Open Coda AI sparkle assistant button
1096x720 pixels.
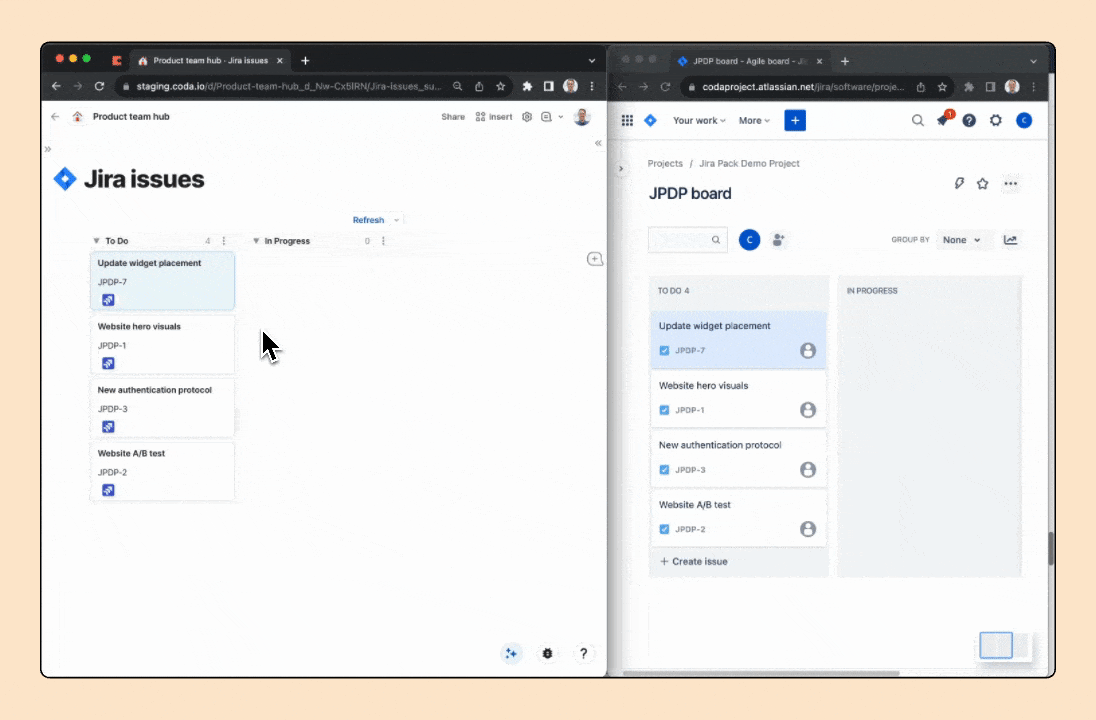tap(511, 654)
